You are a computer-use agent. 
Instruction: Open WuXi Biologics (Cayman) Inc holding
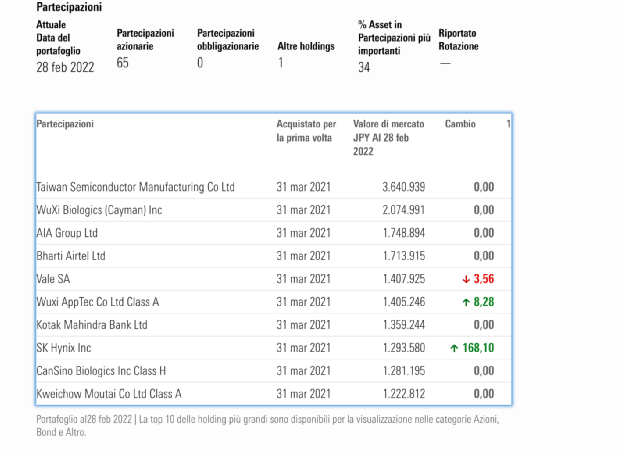click(x=99, y=210)
